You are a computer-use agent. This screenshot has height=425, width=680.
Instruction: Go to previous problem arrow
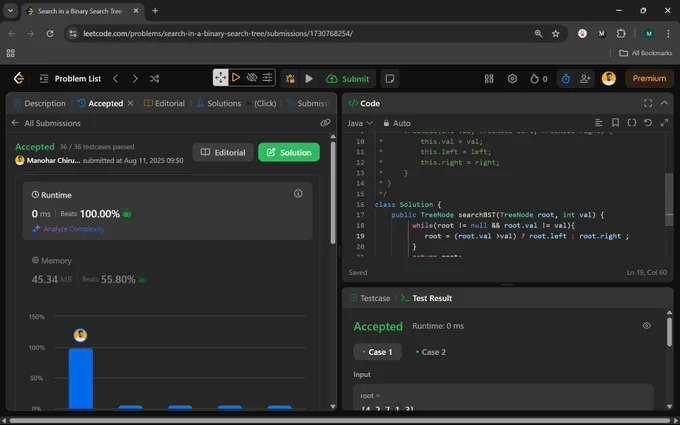pos(115,78)
